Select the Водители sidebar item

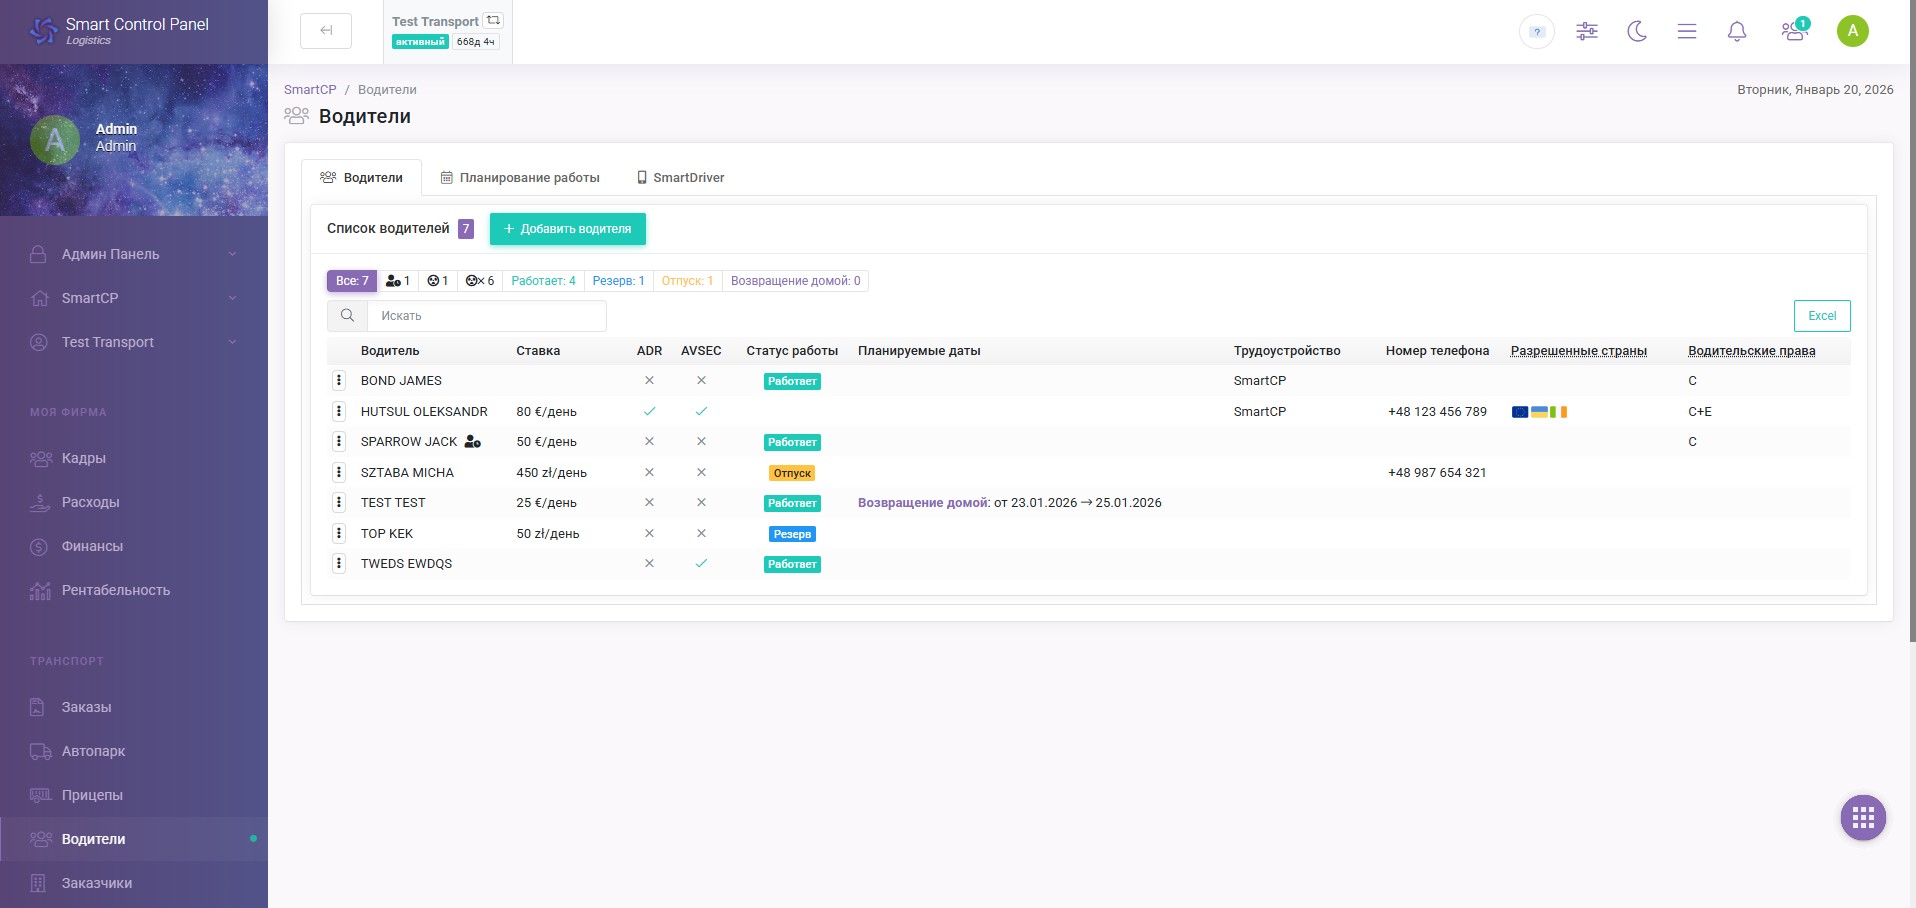(x=134, y=839)
